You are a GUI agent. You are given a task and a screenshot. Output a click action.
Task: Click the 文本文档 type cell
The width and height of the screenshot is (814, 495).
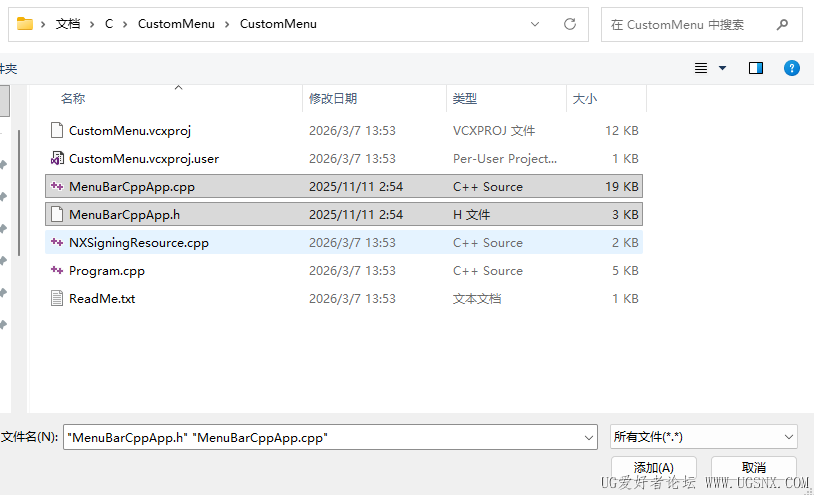477,299
